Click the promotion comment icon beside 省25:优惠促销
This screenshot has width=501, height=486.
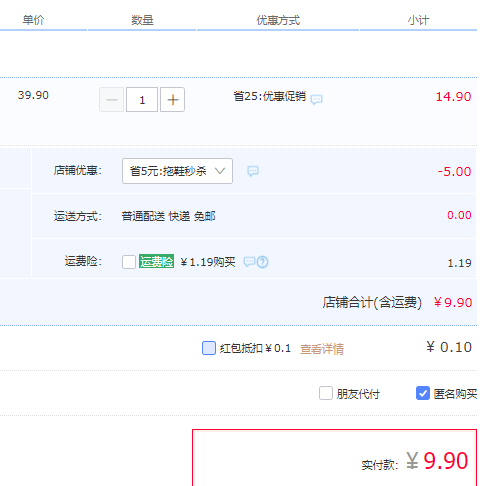pos(316,99)
